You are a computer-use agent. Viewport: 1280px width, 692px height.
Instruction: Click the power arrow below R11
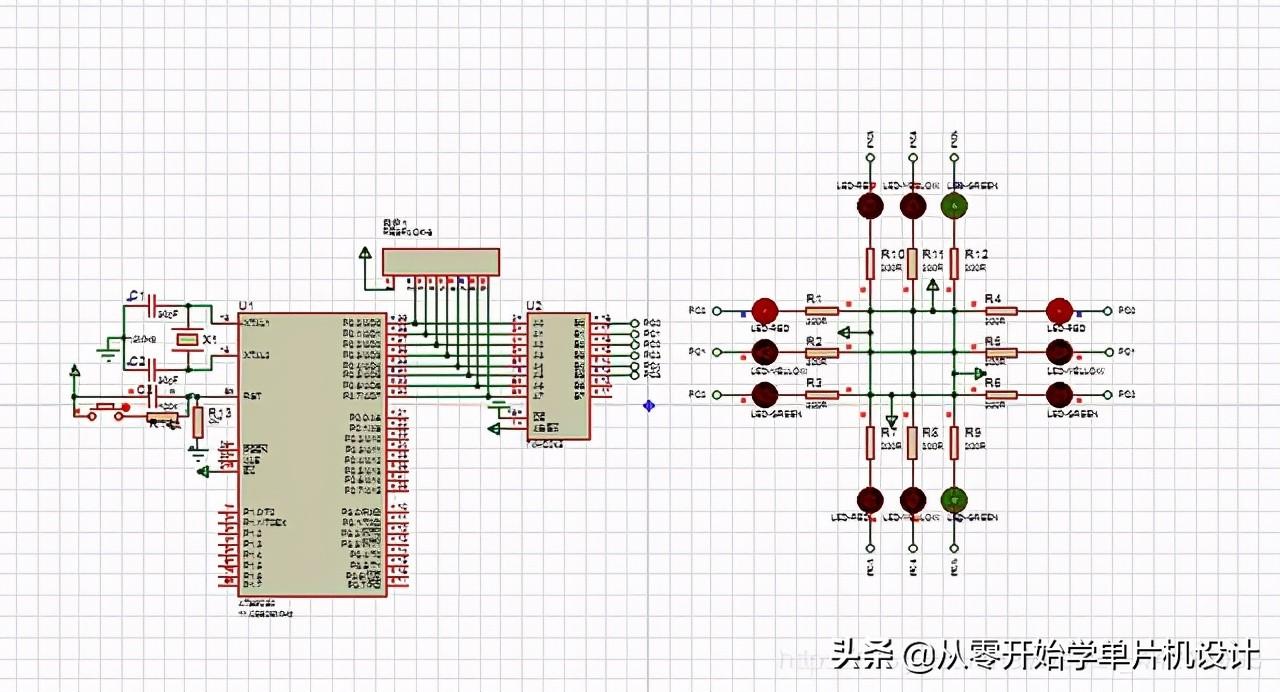(933, 285)
